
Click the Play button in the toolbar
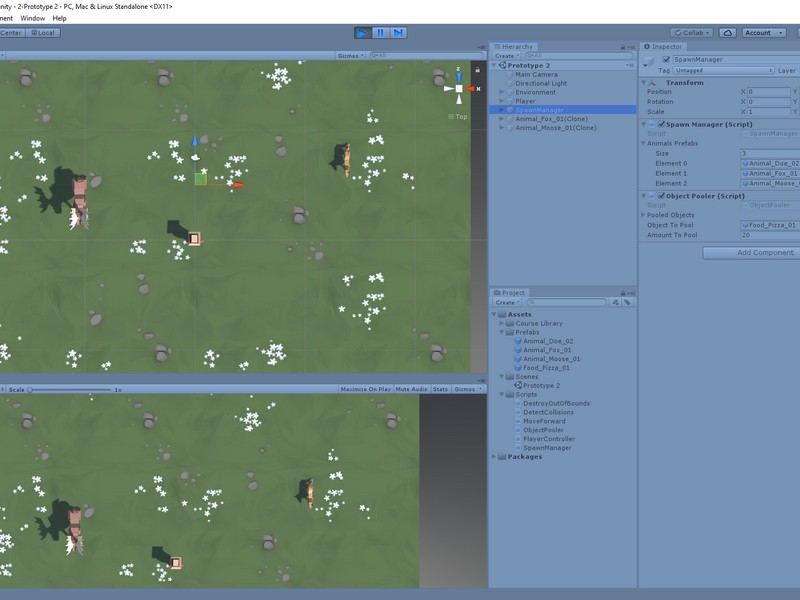pyautogui.click(x=362, y=33)
